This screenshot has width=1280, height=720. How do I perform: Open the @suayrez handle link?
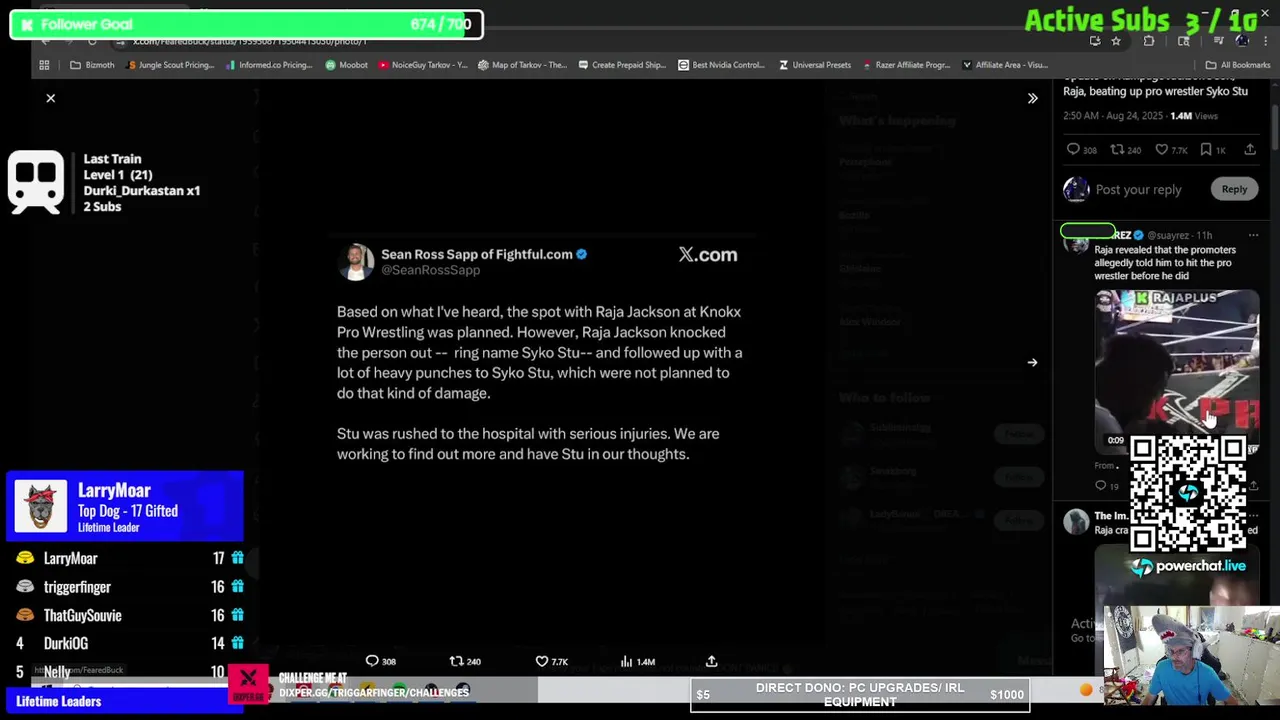1168,236
